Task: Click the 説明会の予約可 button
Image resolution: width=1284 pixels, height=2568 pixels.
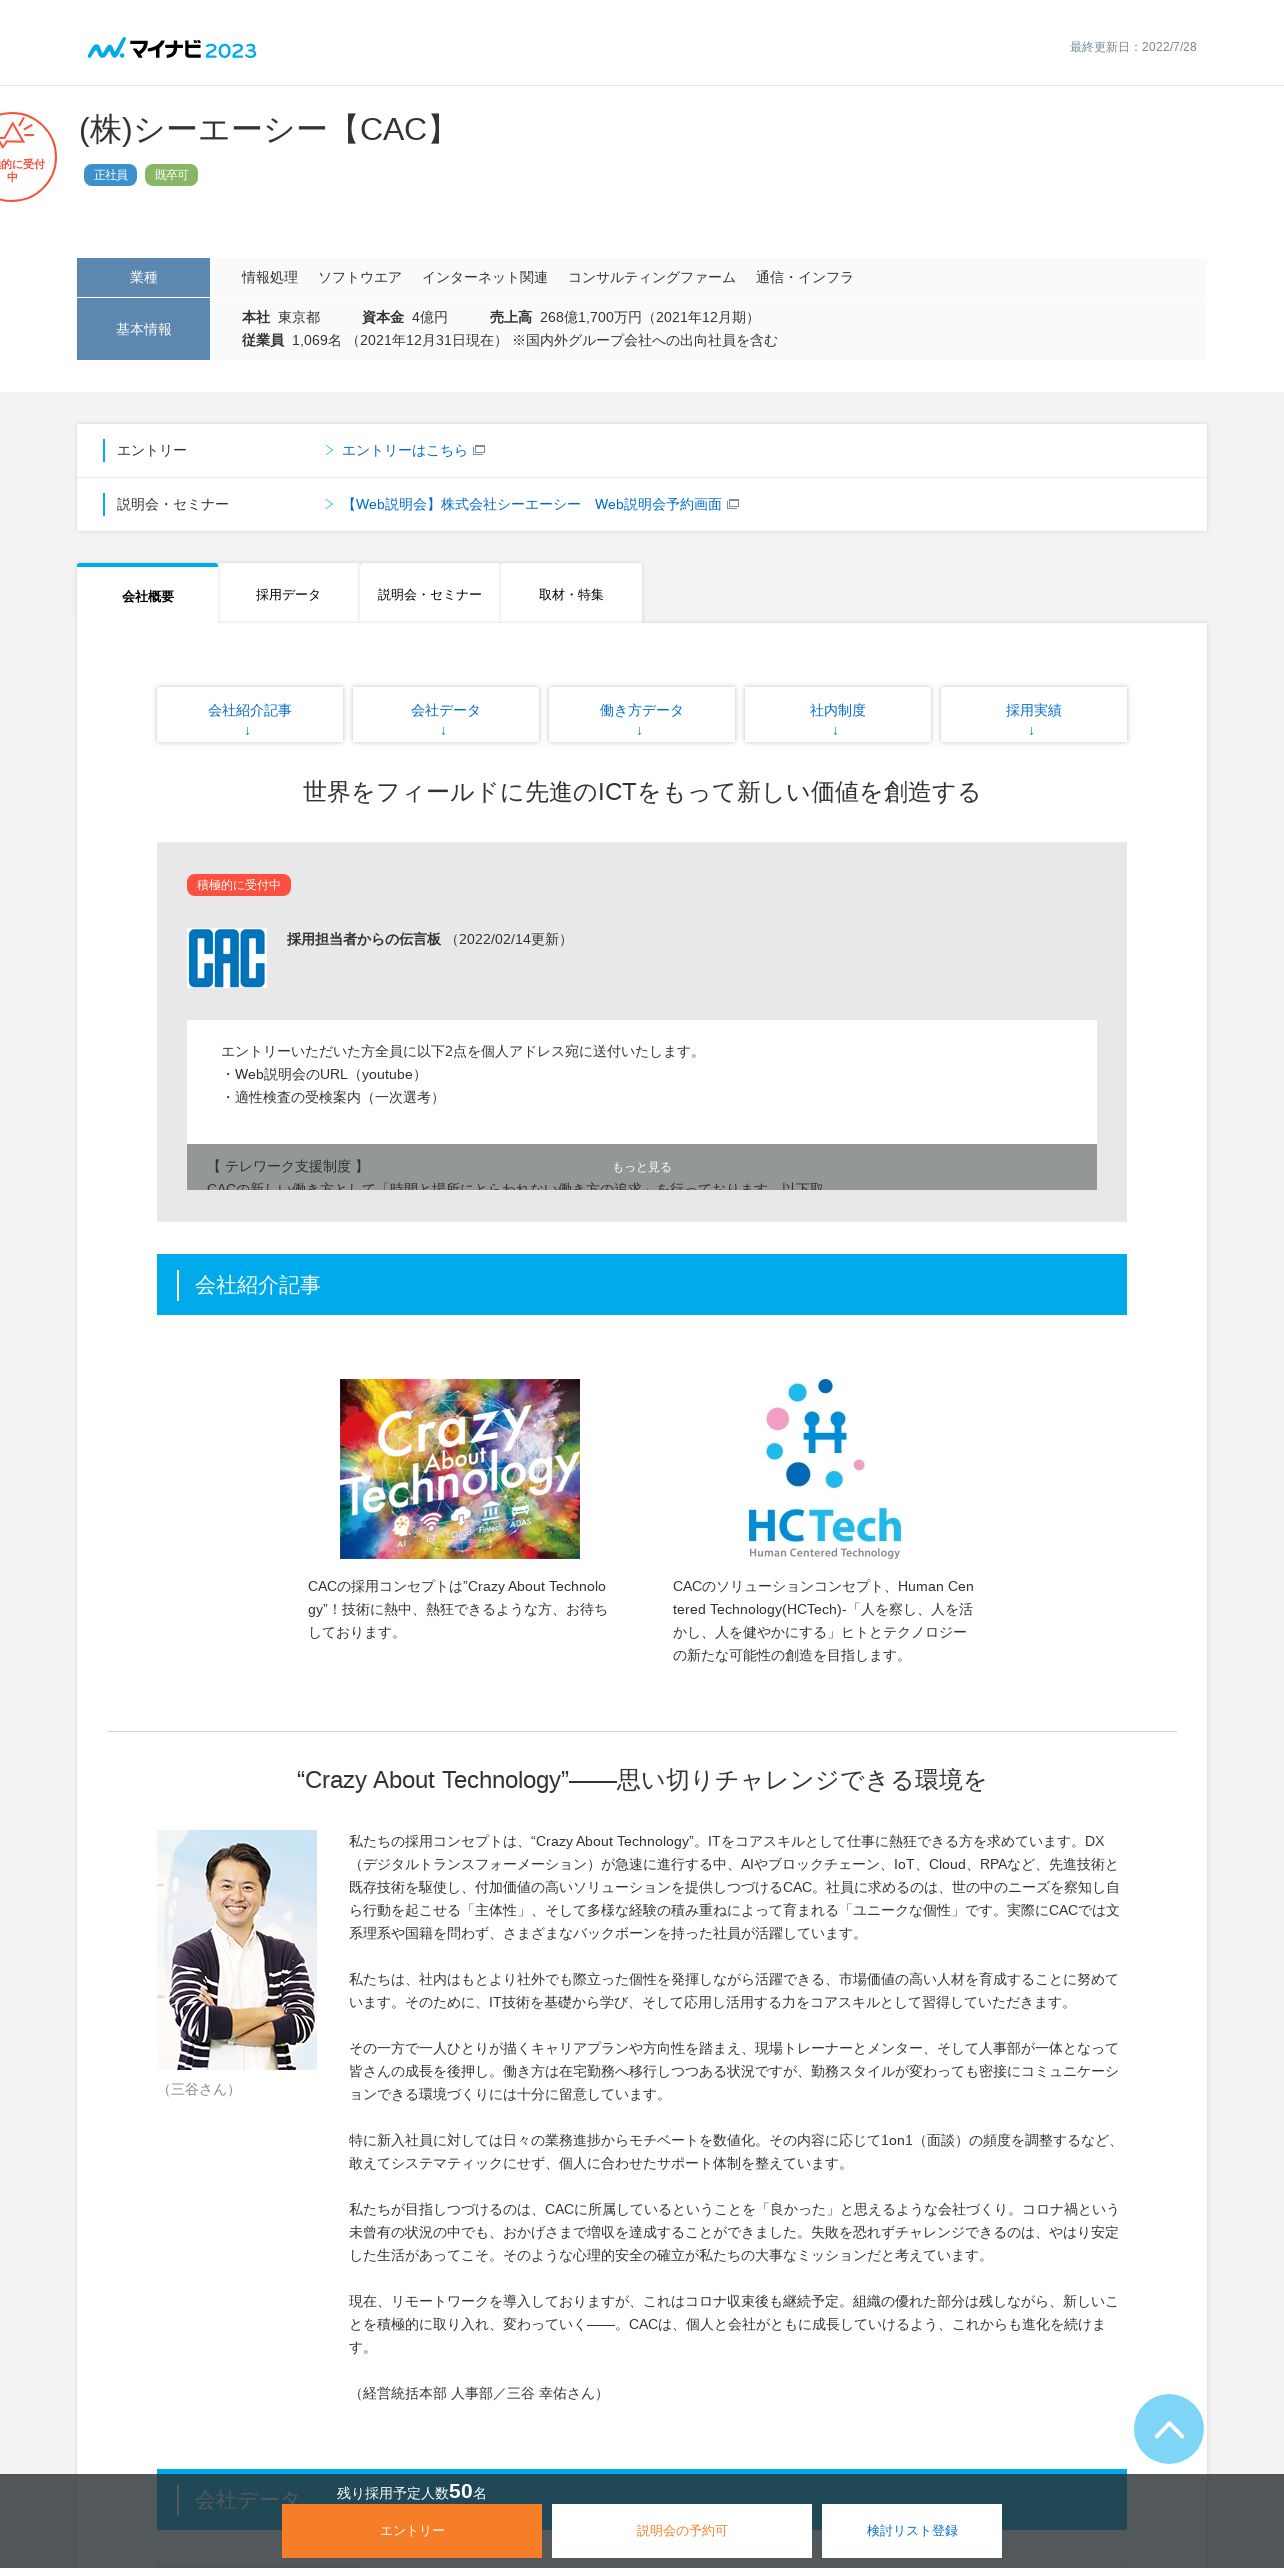Action: pos(682,2530)
